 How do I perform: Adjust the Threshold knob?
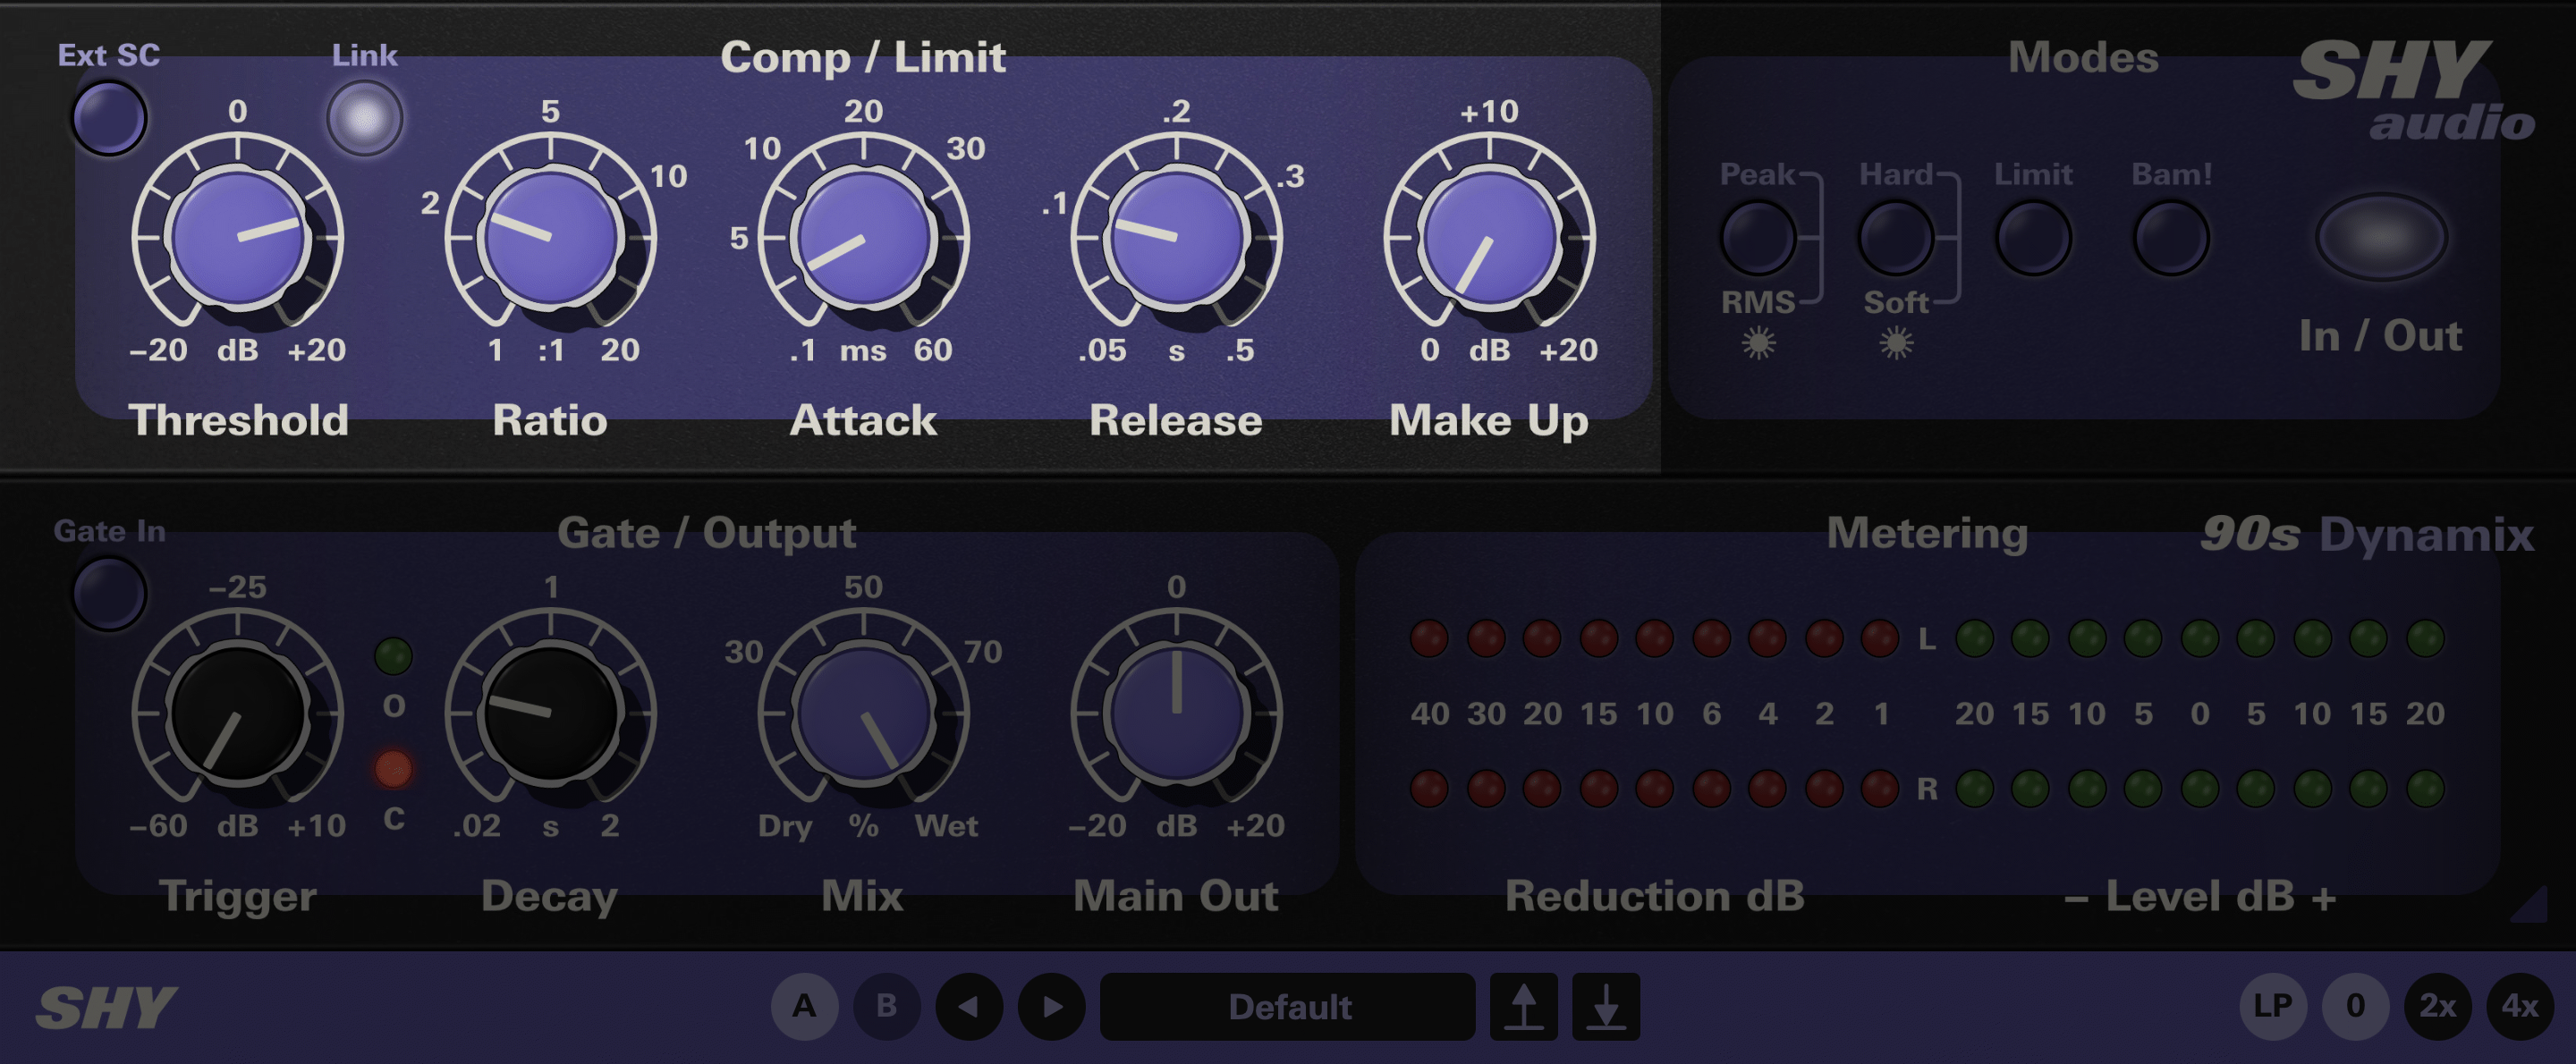pyautogui.click(x=237, y=237)
